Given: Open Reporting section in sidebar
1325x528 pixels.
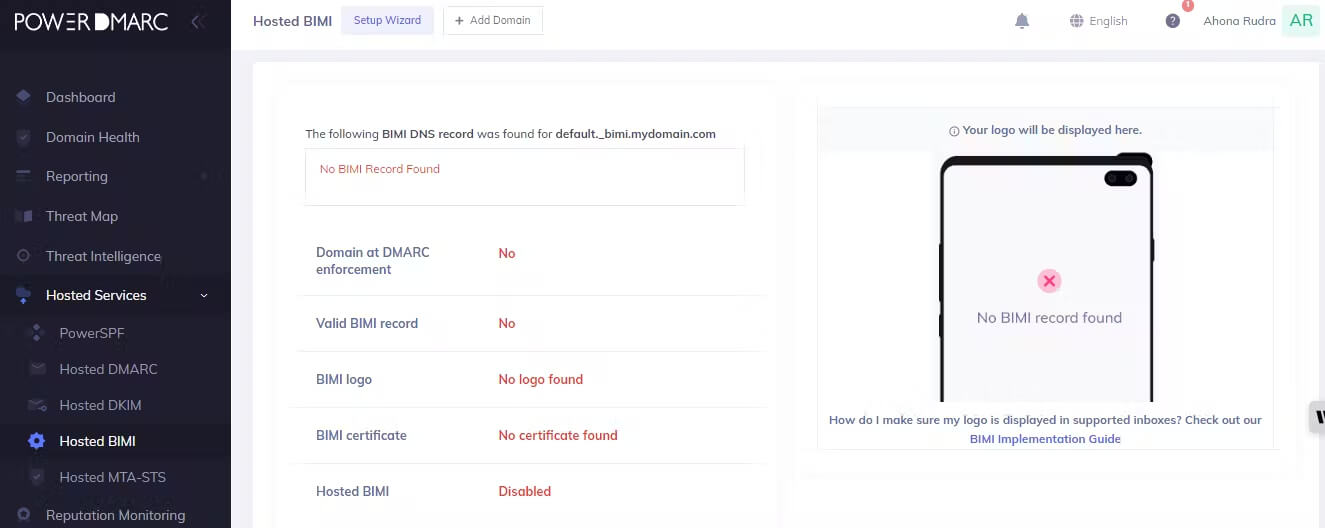Looking at the screenshot, I should [x=77, y=176].
